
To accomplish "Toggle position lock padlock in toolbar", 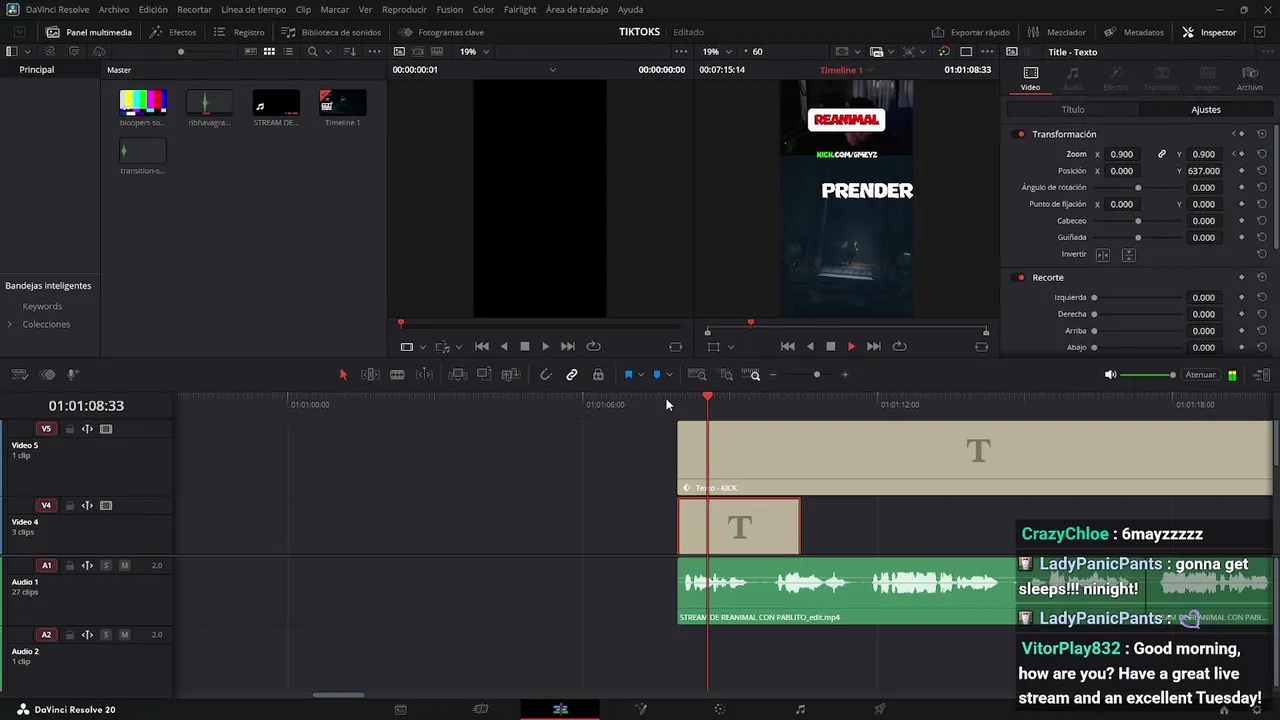I will click(598, 375).
